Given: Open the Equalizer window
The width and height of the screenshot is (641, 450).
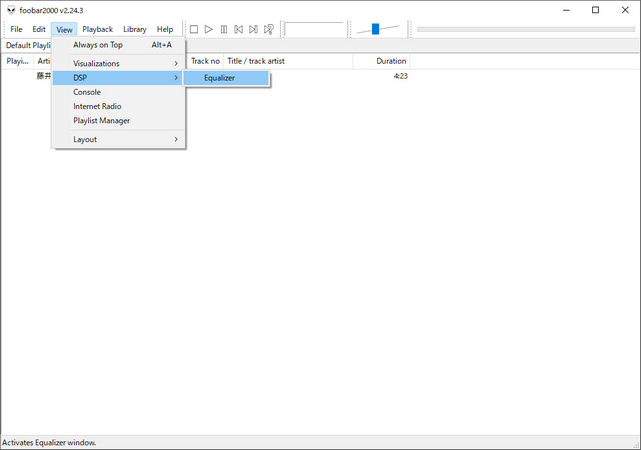Looking at the screenshot, I should pyautogui.click(x=226, y=78).
